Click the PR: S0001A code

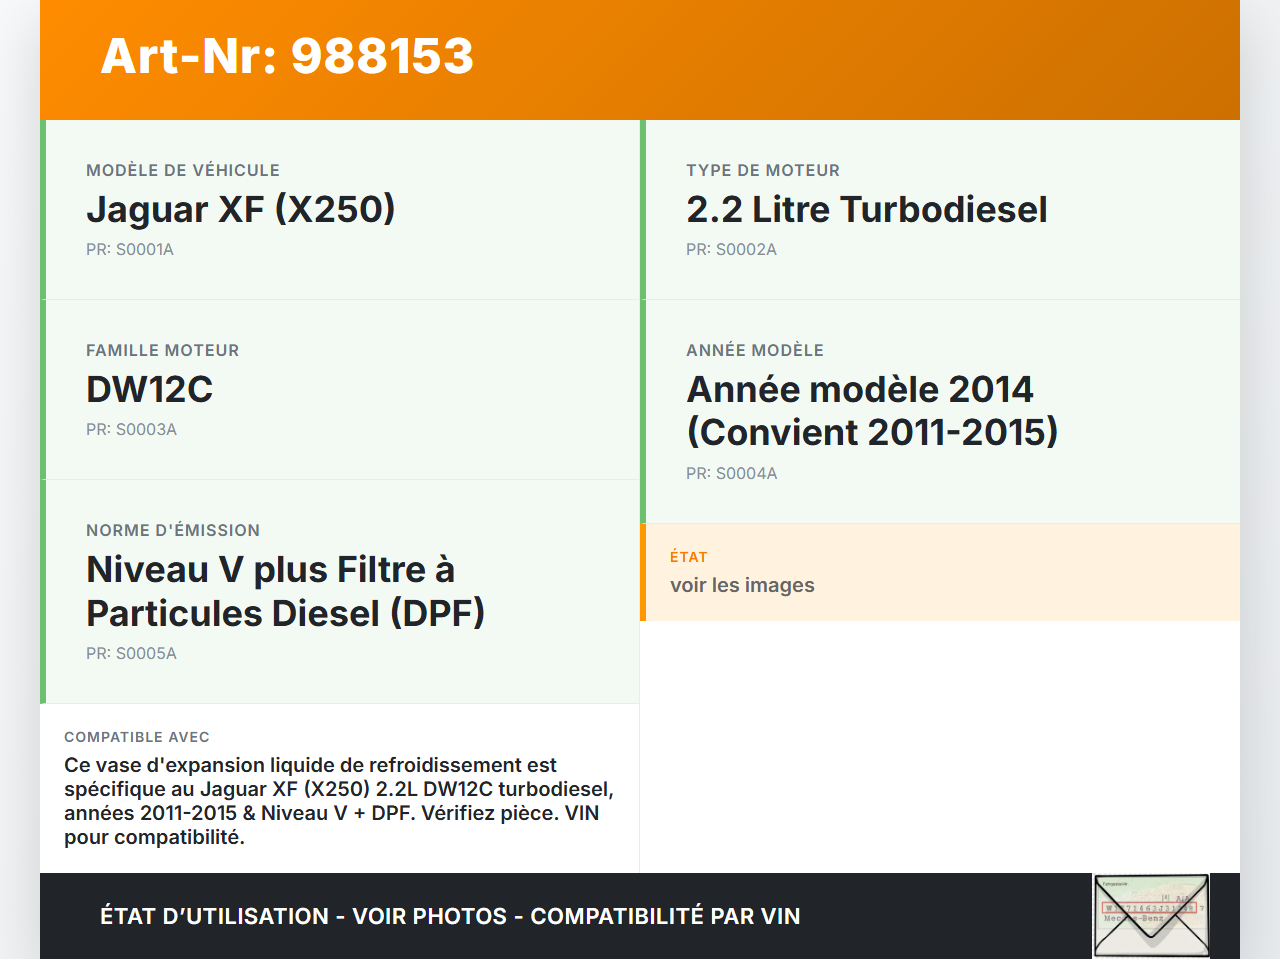[x=130, y=249]
